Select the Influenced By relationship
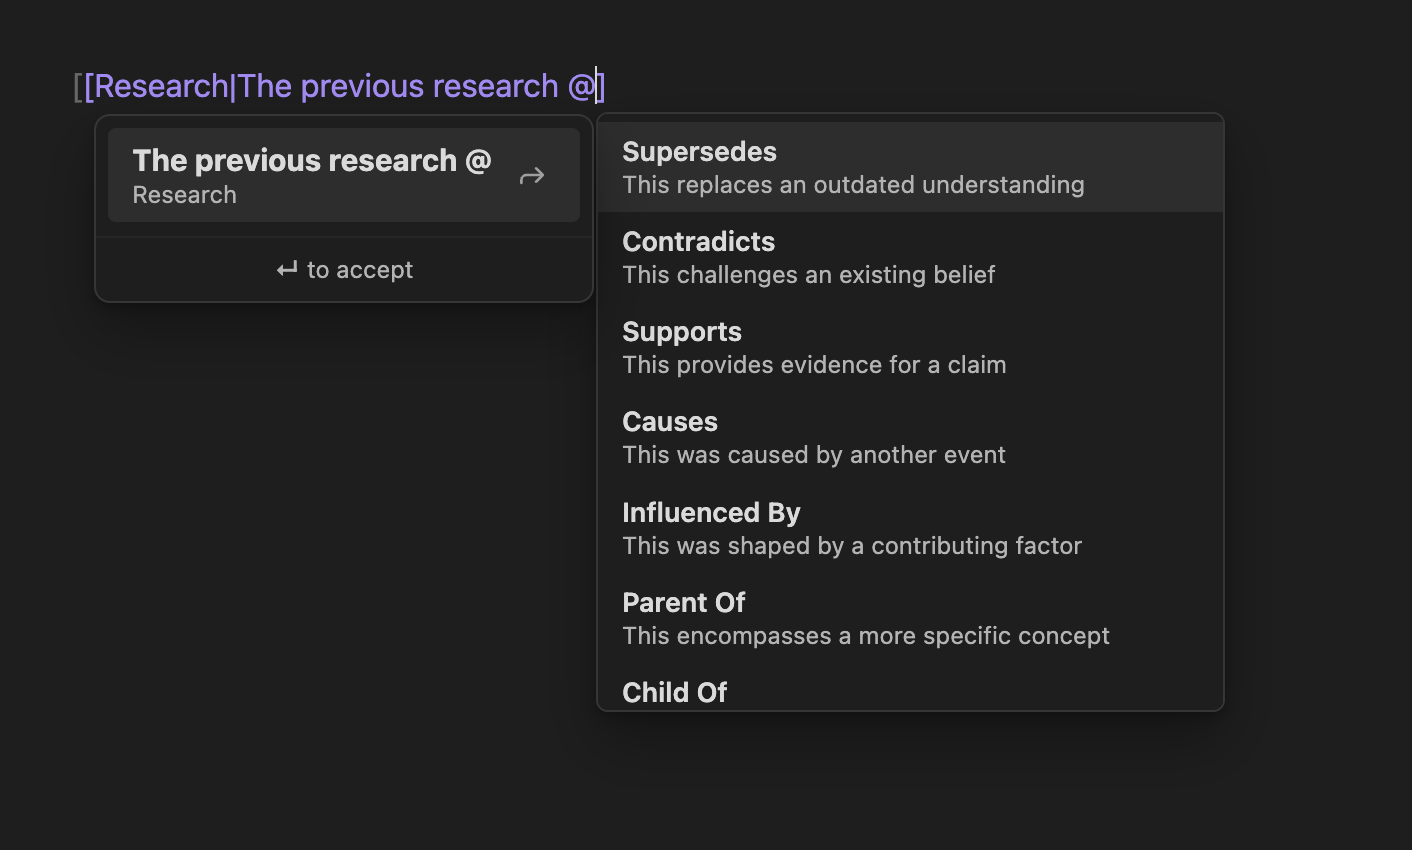This screenshot has height=850, width=1412. point(711,513)
